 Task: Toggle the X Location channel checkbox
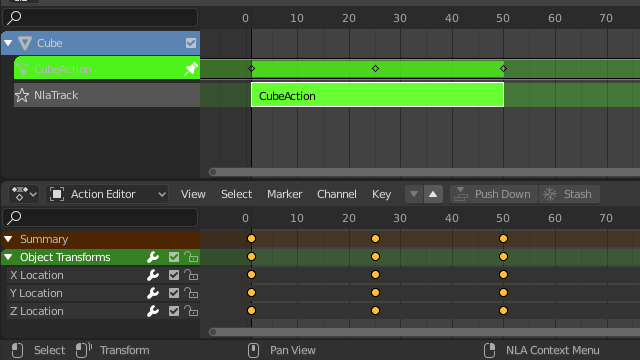[174, 275]
